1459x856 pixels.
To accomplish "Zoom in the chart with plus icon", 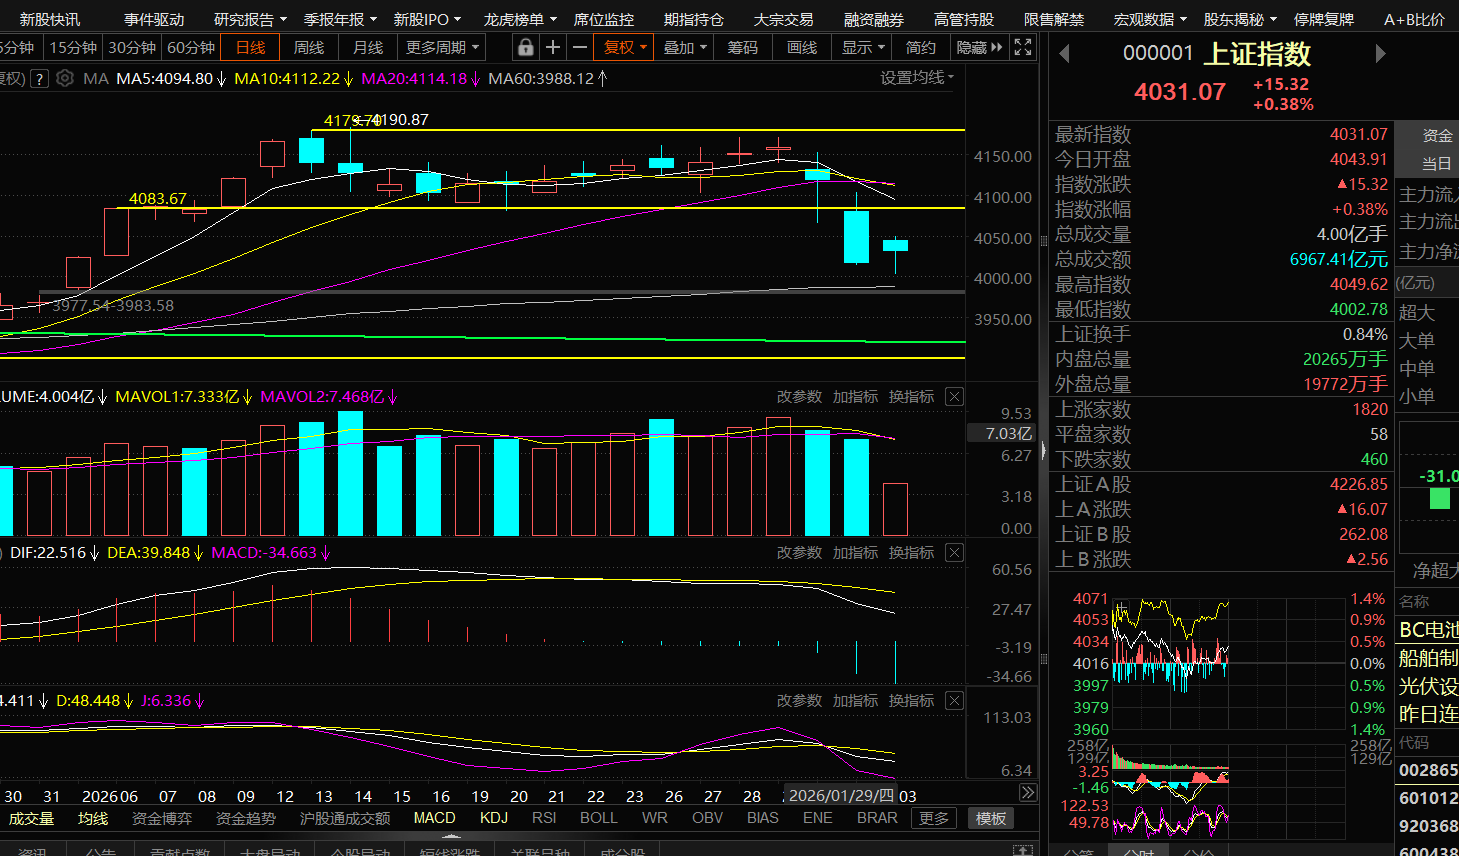I will click(x=552, y=47).
